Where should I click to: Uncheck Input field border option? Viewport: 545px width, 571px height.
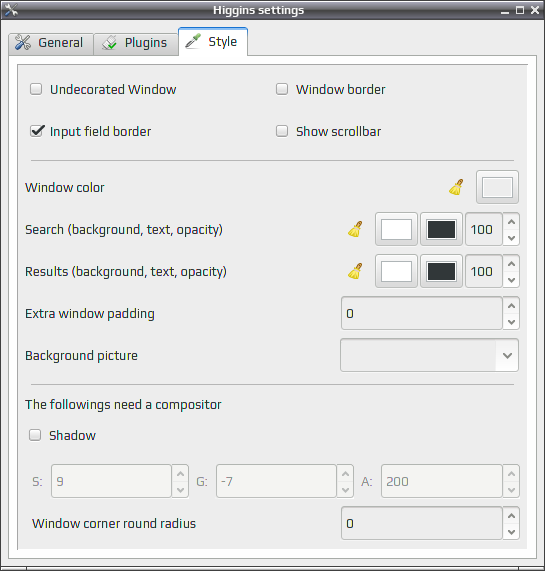point(37,131)
